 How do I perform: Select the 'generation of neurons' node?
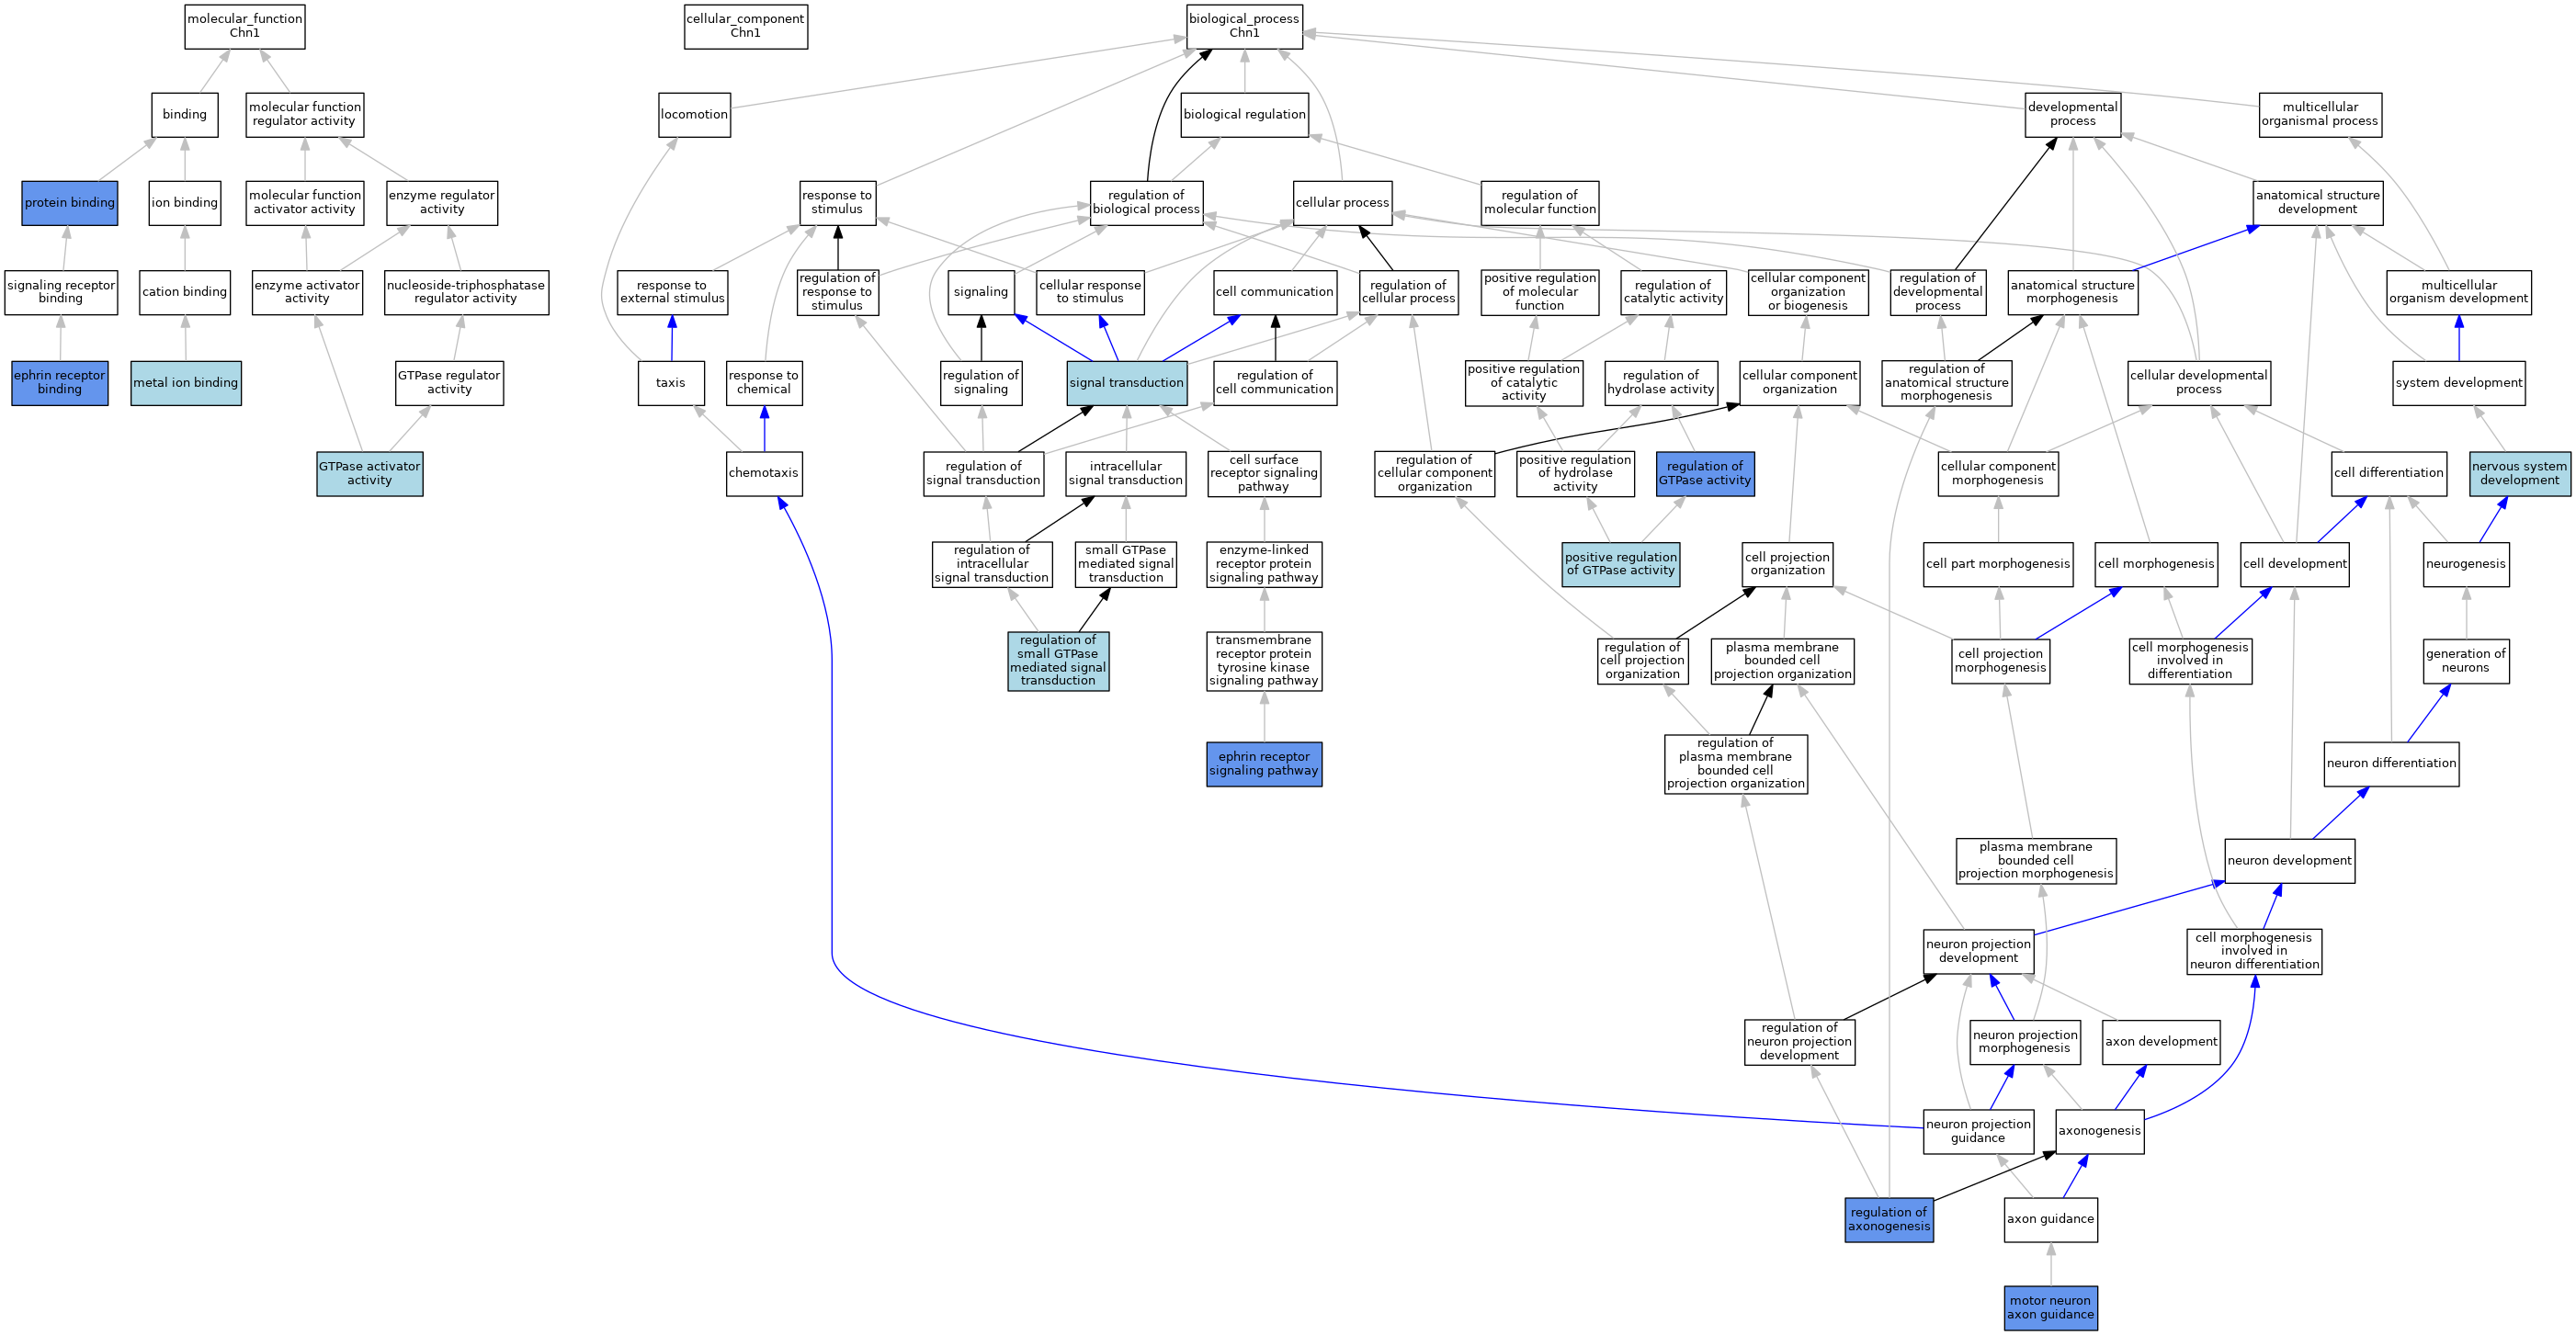pos(2466,661)
